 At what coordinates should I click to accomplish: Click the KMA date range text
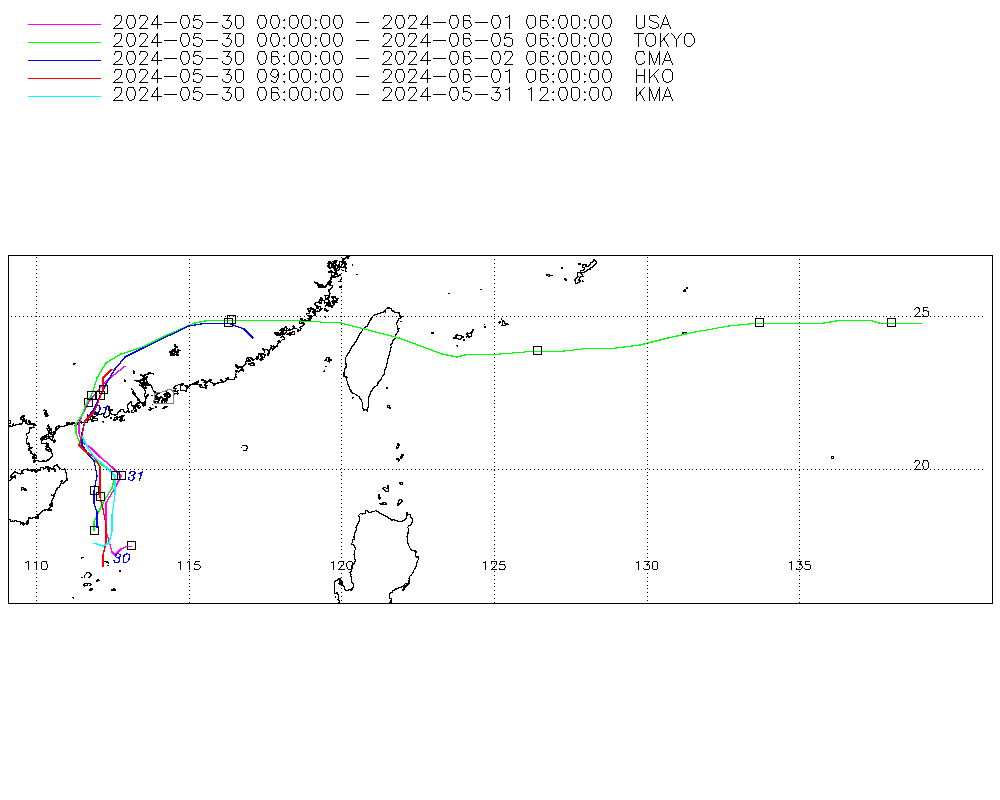[362, 94]
